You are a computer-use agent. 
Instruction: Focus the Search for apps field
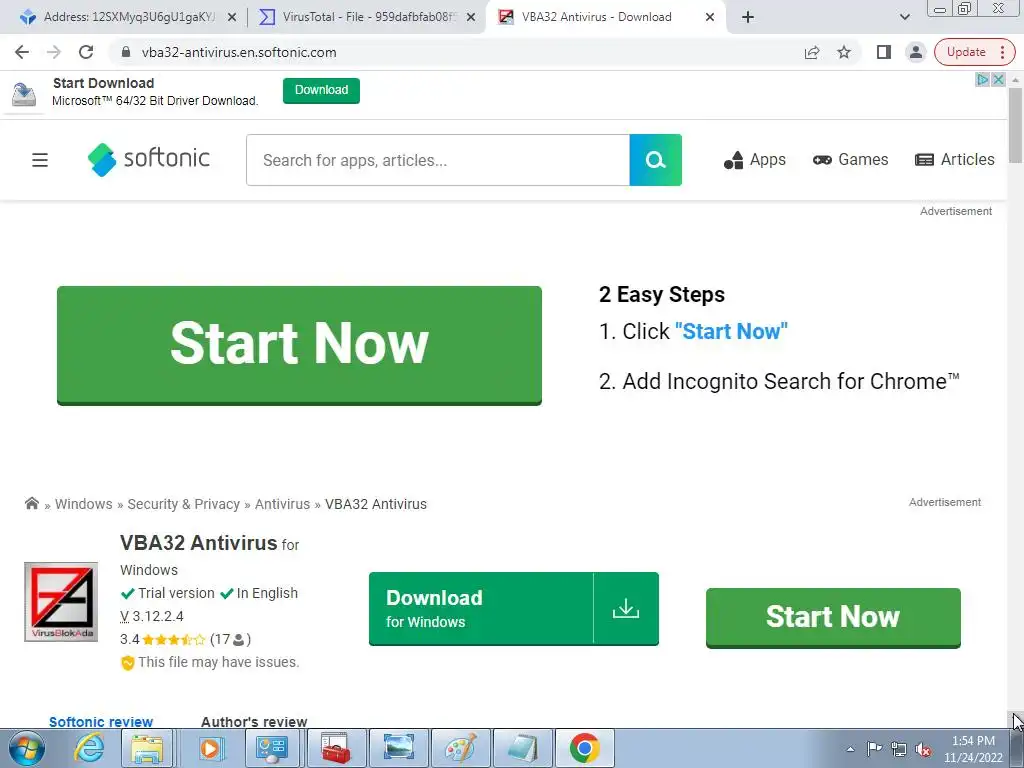click(438, 160)
